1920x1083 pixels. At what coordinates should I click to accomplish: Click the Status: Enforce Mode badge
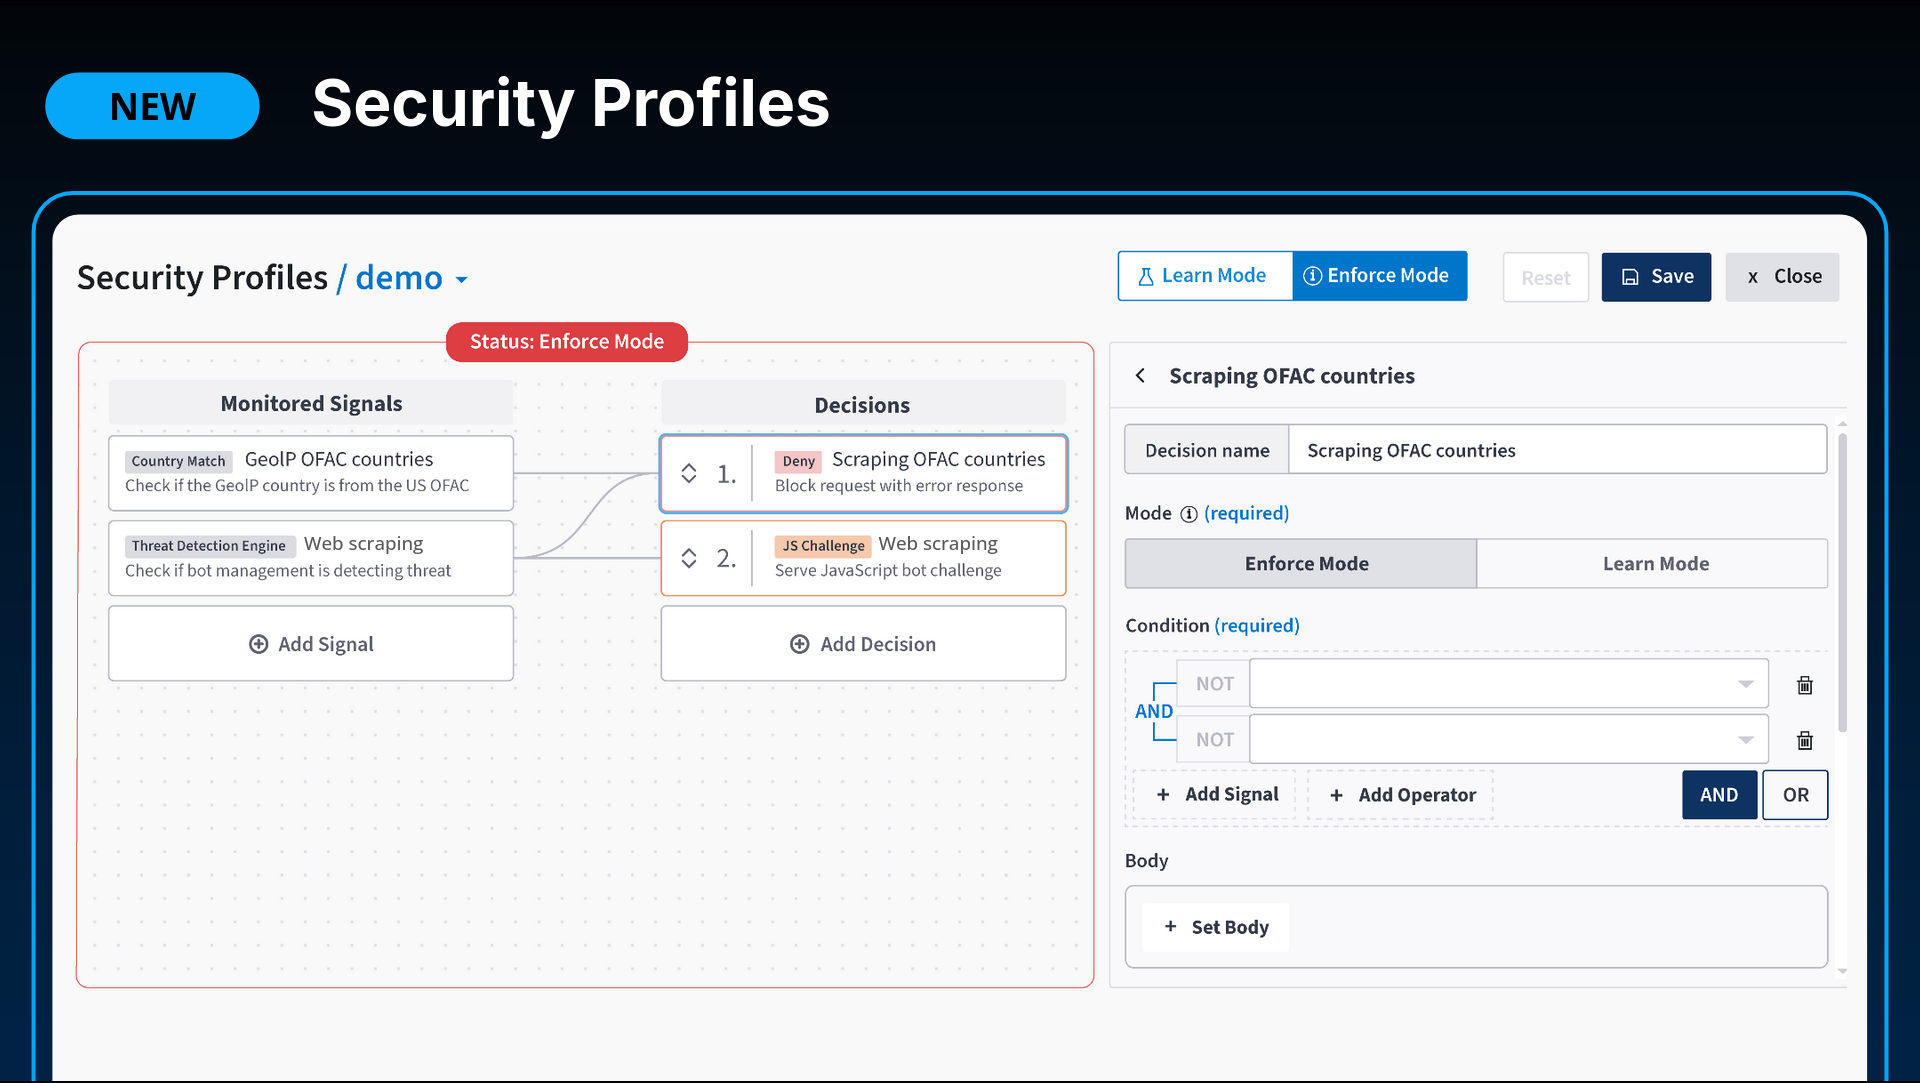[x=567, y=342]
